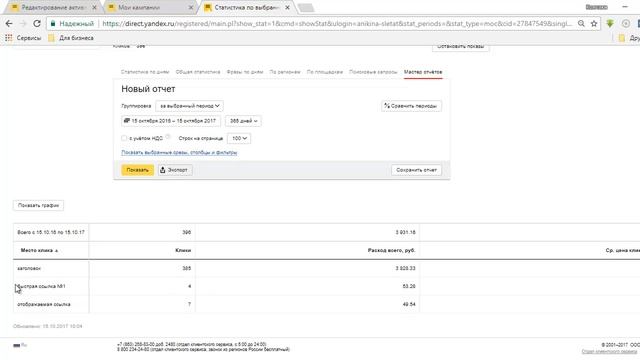The height and width of the screenshot is (360, 640).
Task: Select the Мастер отчётов tab
Action: click(x=423, y=72)
